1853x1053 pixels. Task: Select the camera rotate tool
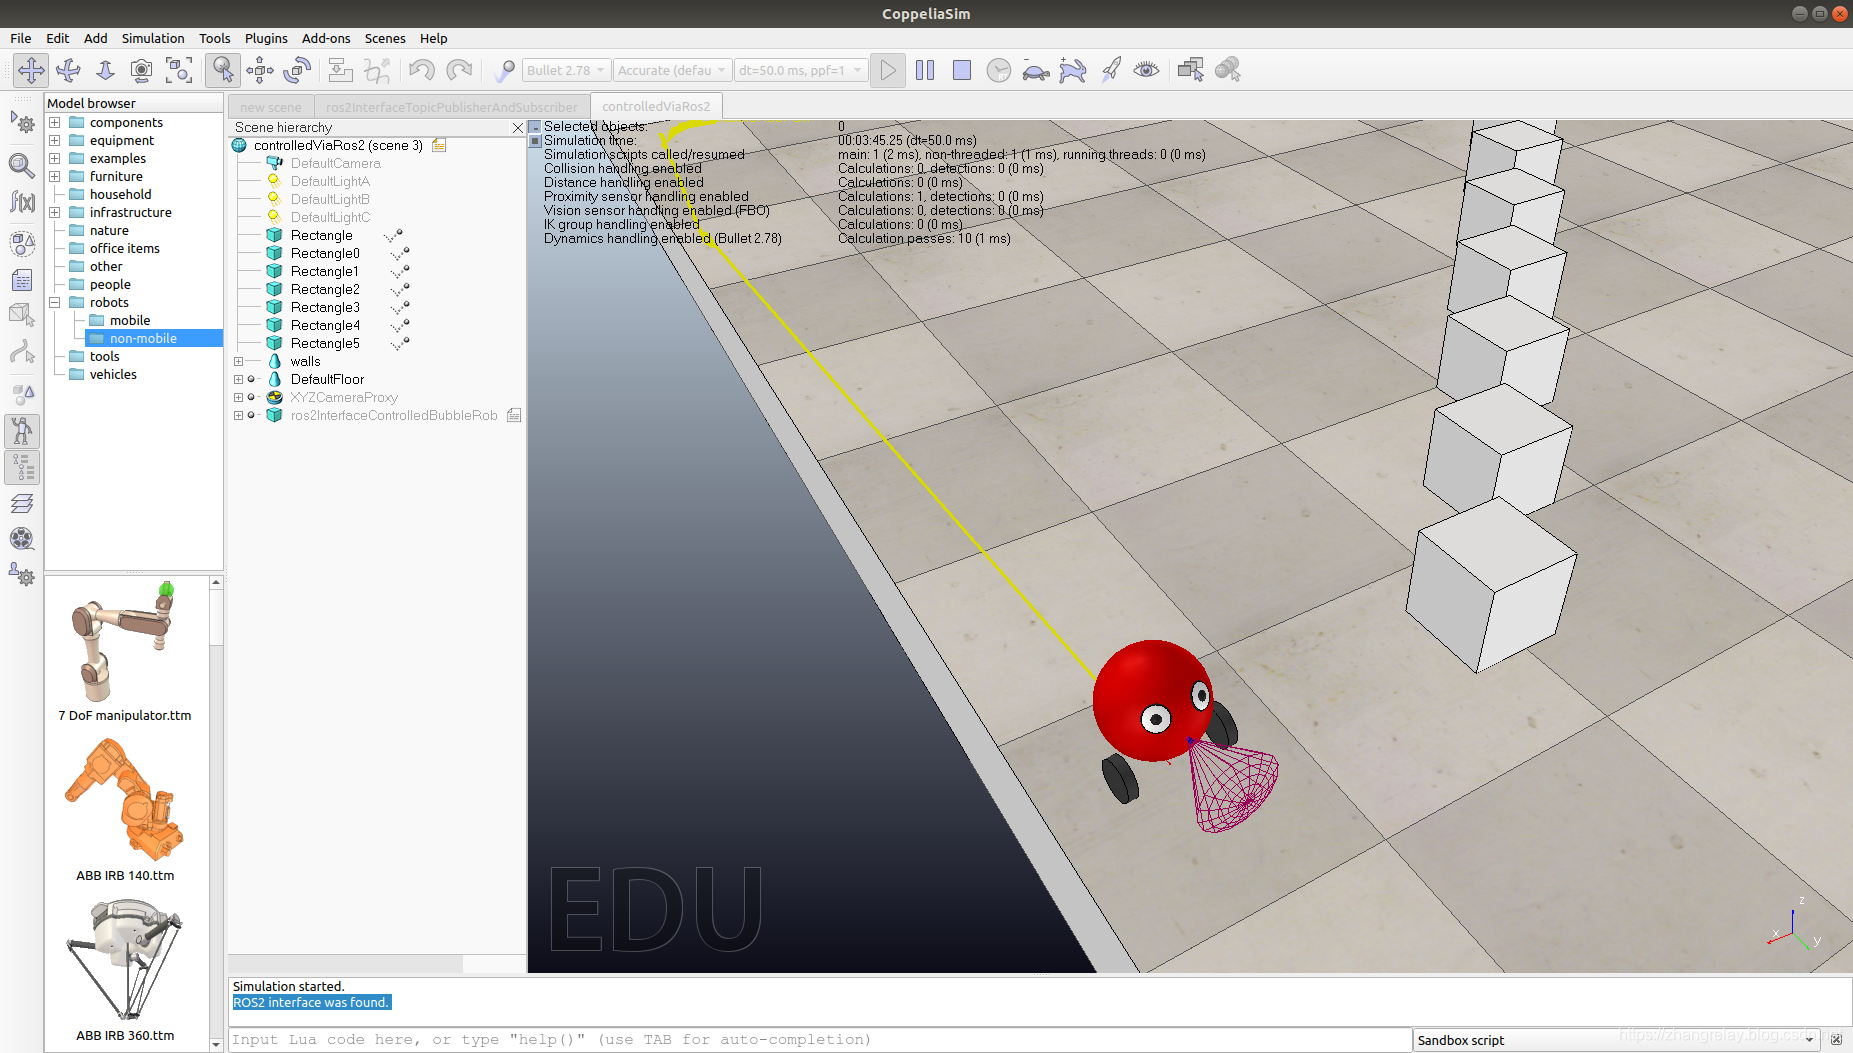click(68, 70)
